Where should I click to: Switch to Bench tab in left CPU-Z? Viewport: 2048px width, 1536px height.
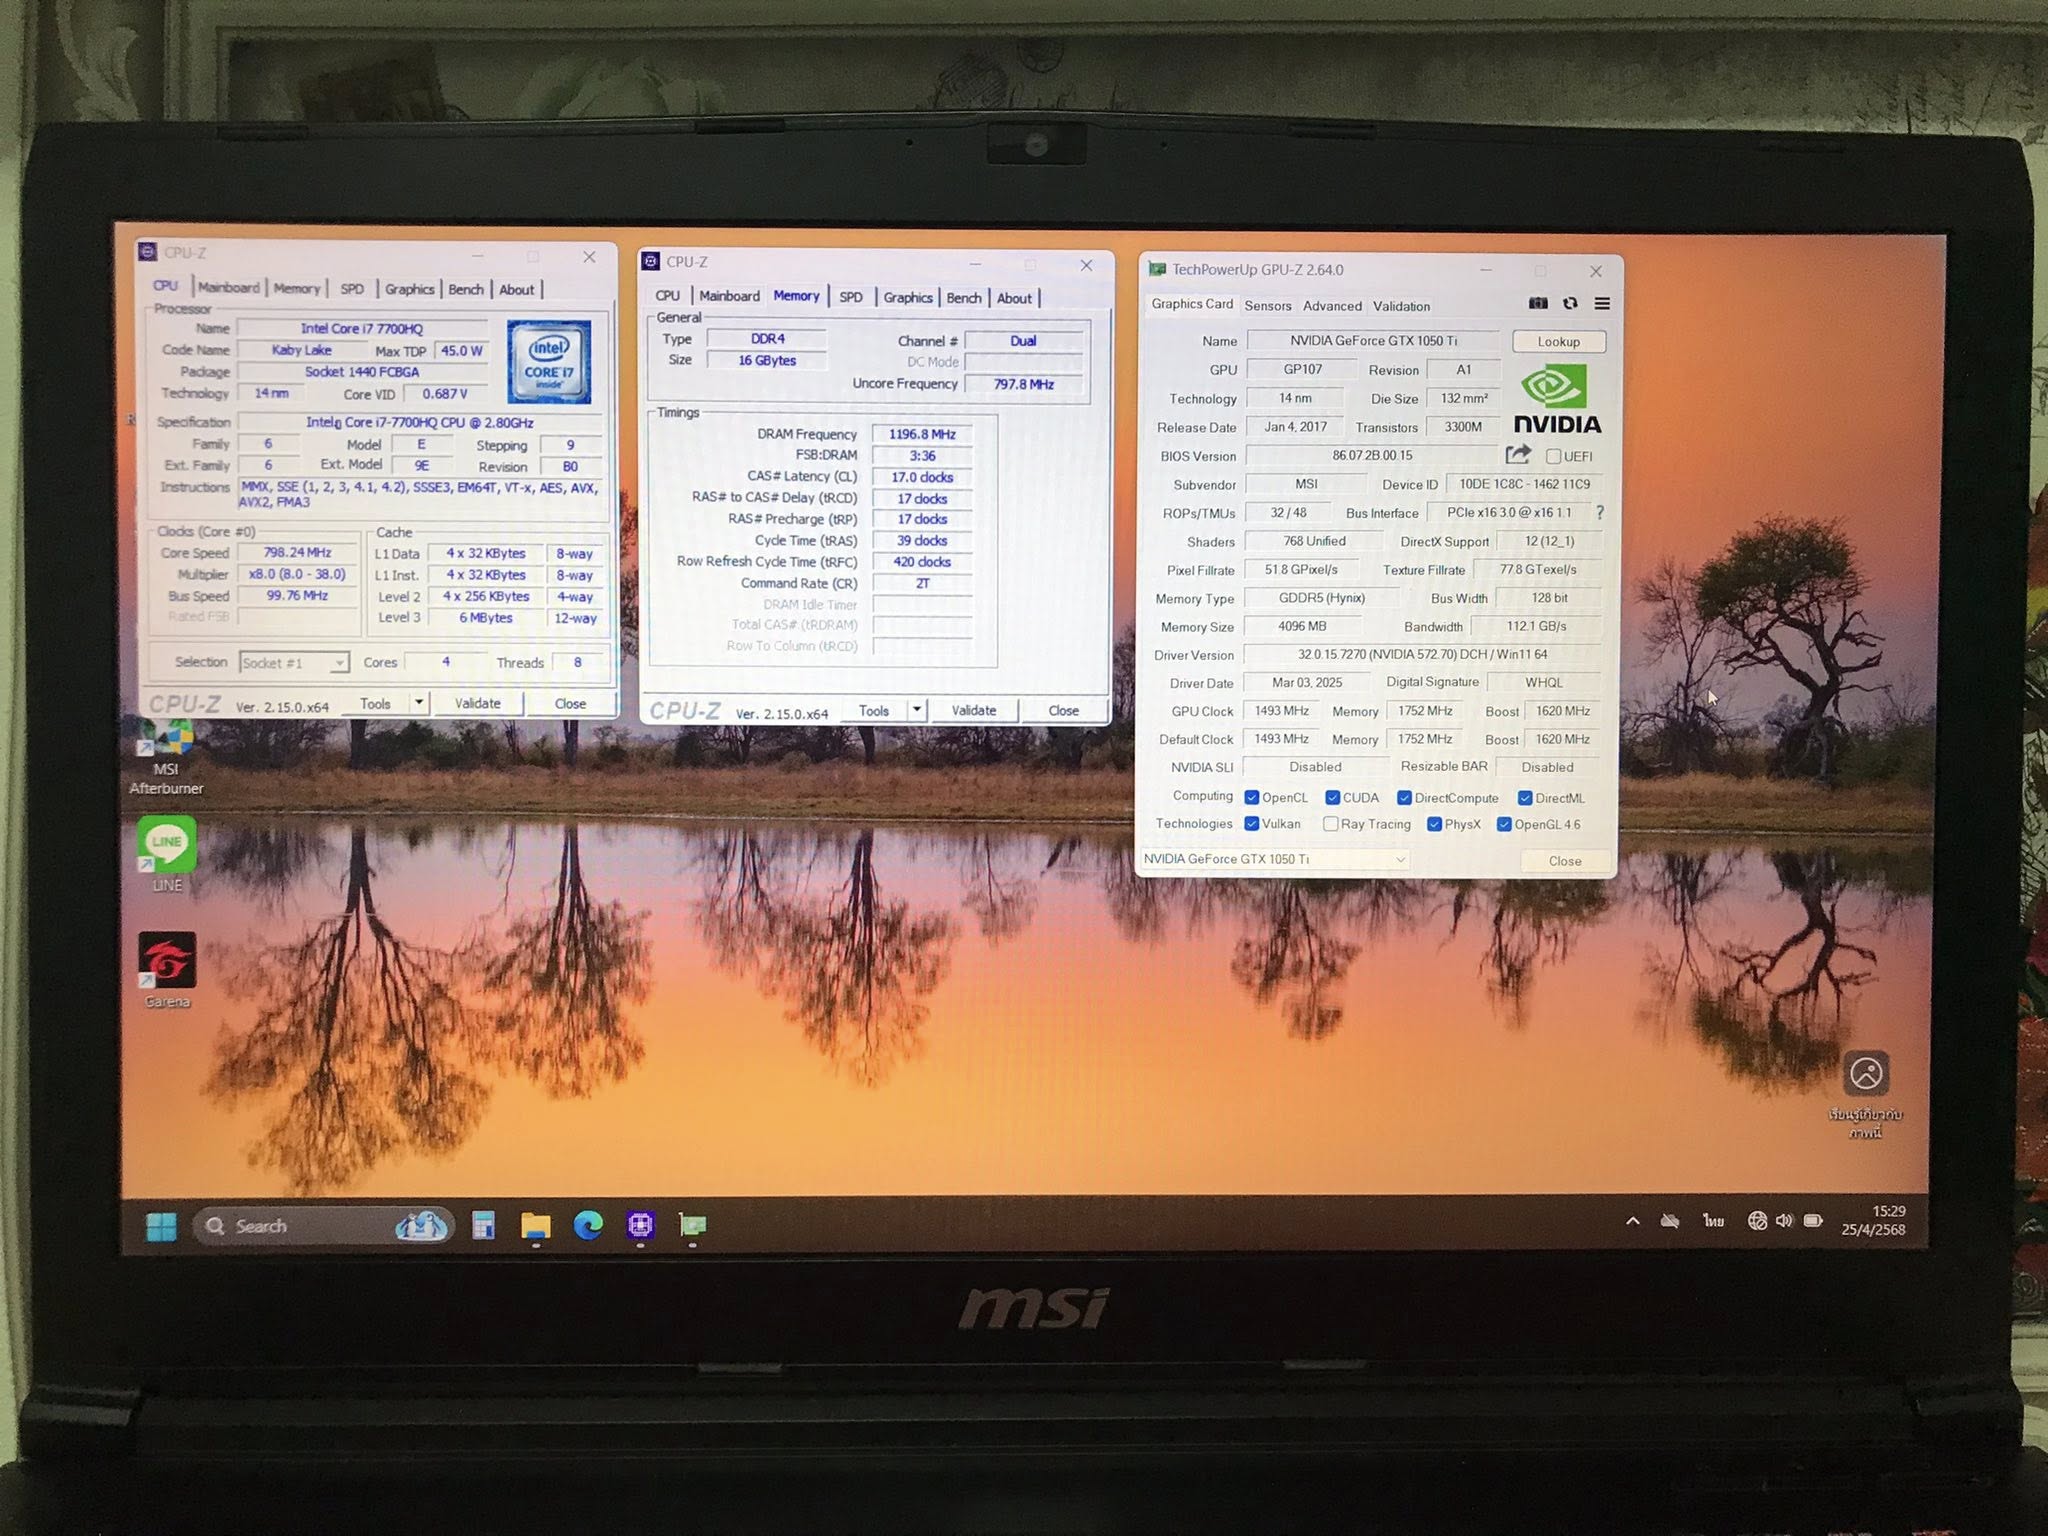pos(465,289)
